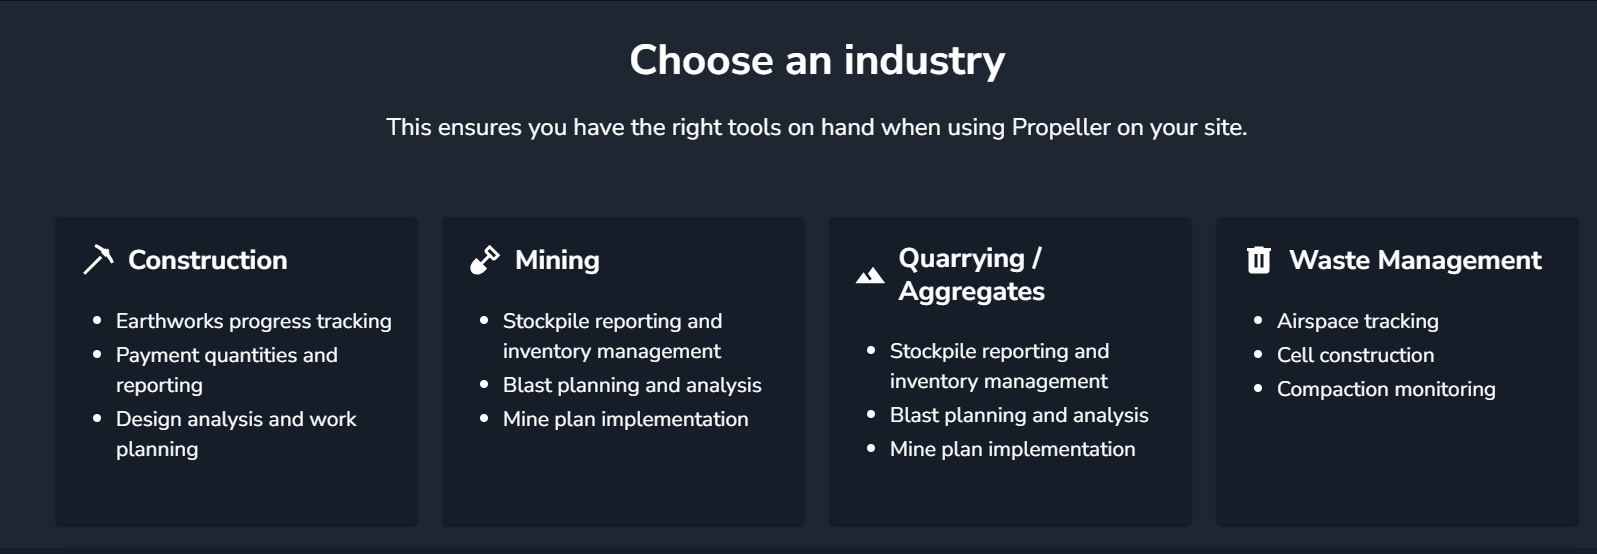Click Mine plan implementation in Mining card
The height and width of the screenshot is (554, 1597).
(626, 419)
